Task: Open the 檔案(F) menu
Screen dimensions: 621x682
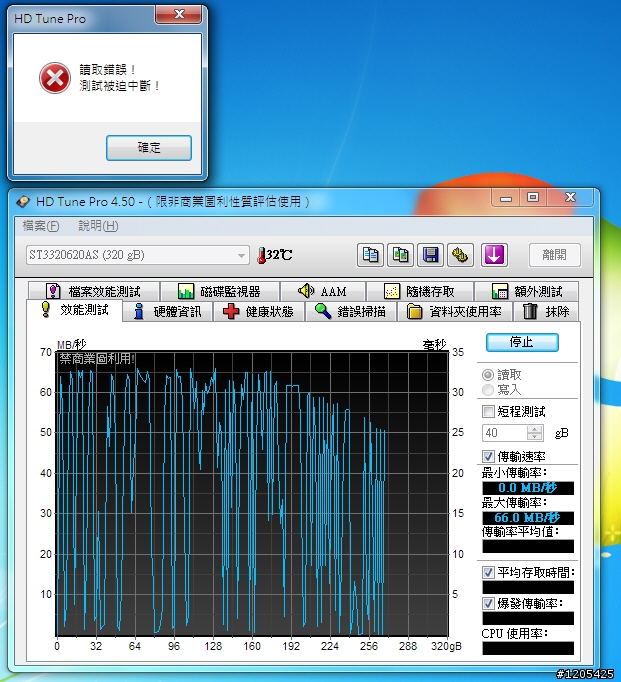Action: pyautogui.click(x=40, y=226)
